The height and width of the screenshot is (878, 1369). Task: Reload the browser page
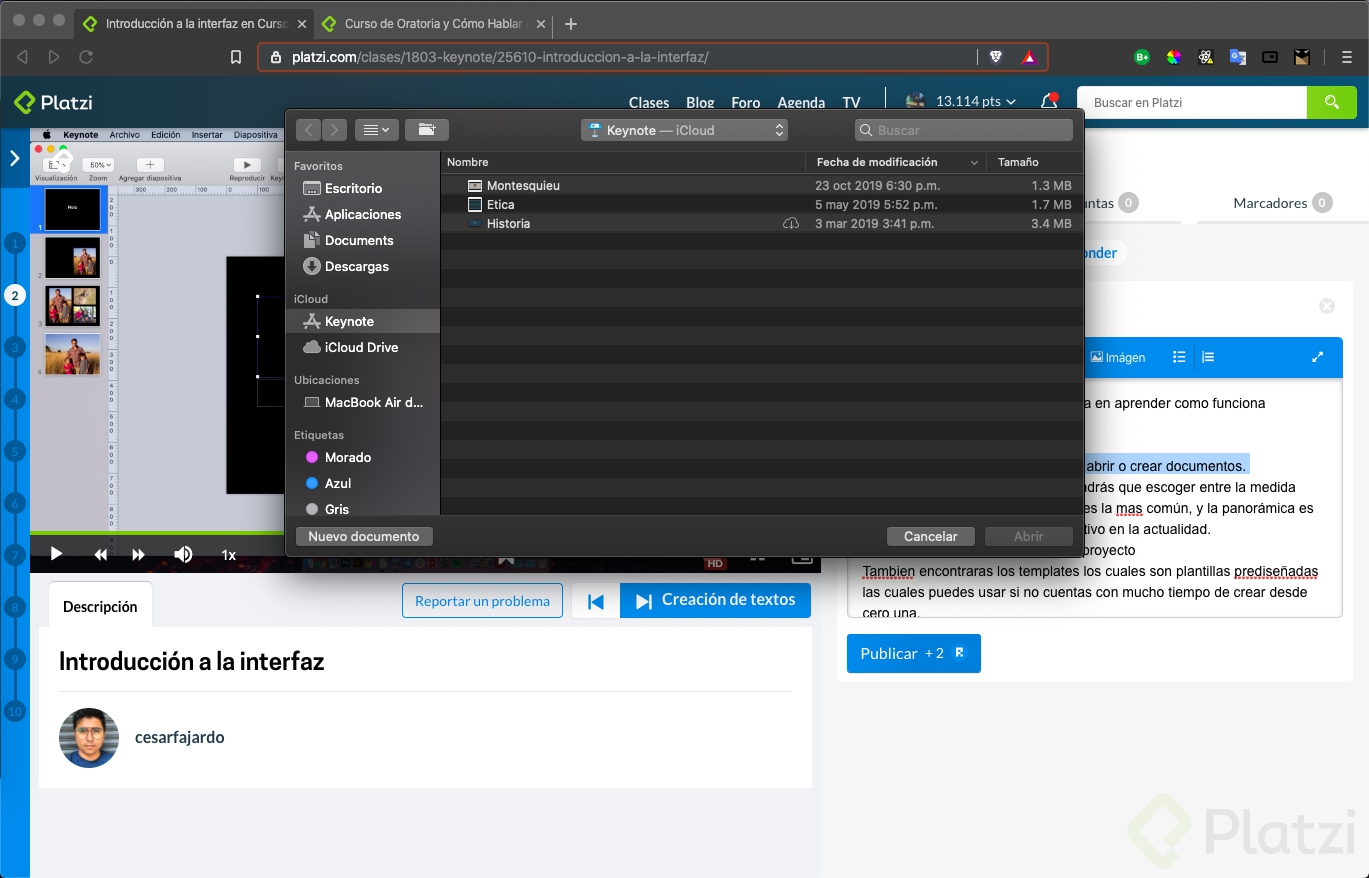[86, 57]
